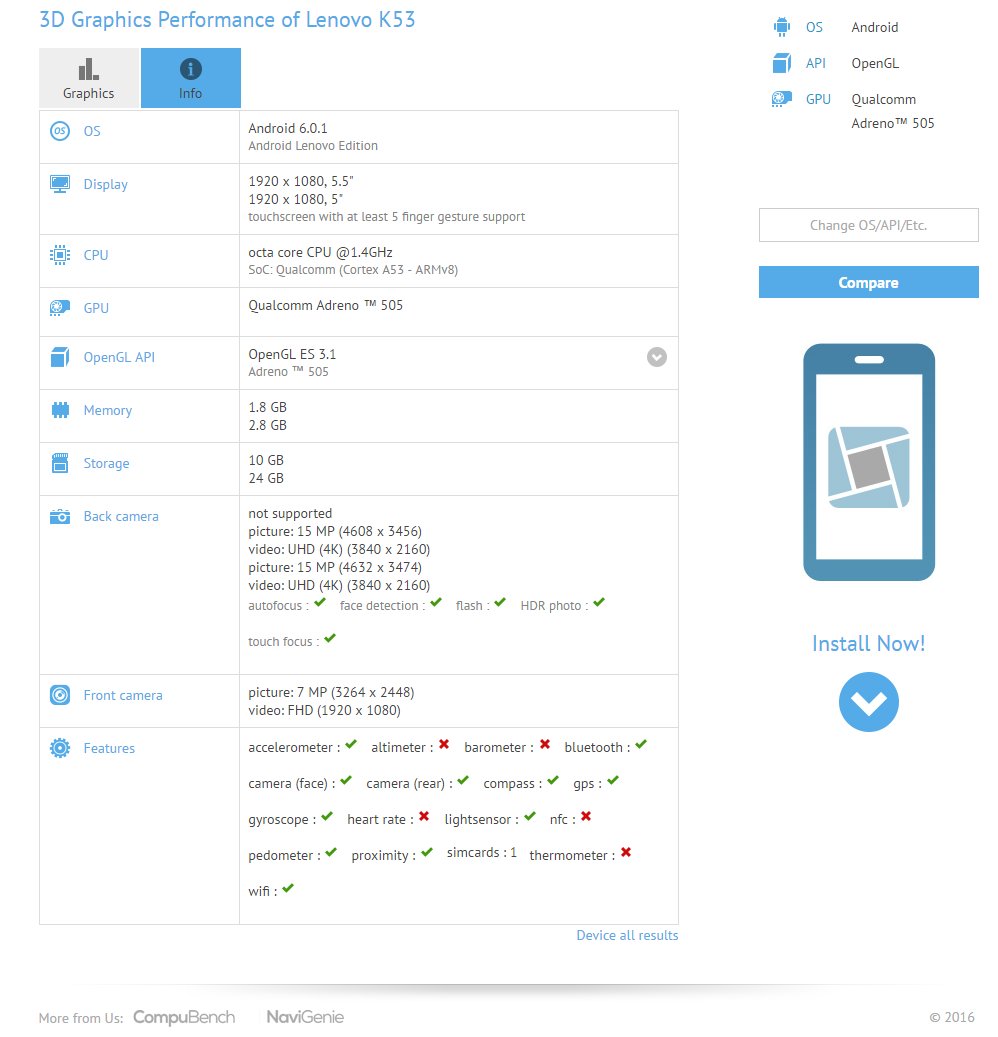This screenshot has width=998, height=1037.
Task: Click the thermometer red cross mark
Action: (626, 852)
